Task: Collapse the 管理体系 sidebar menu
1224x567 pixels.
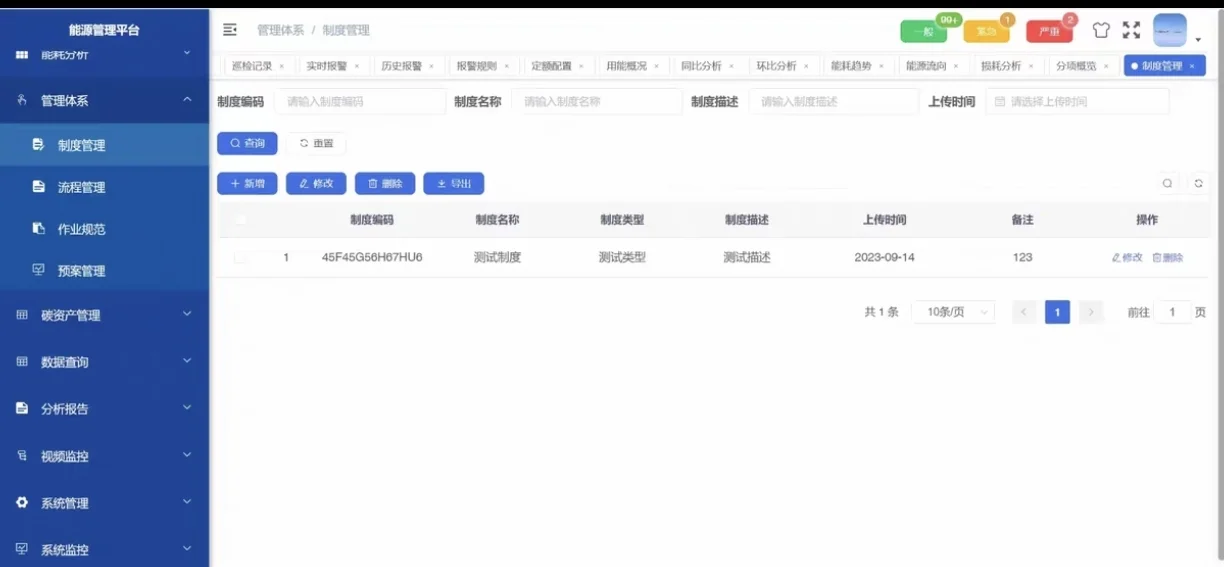Action: [104, 100]
